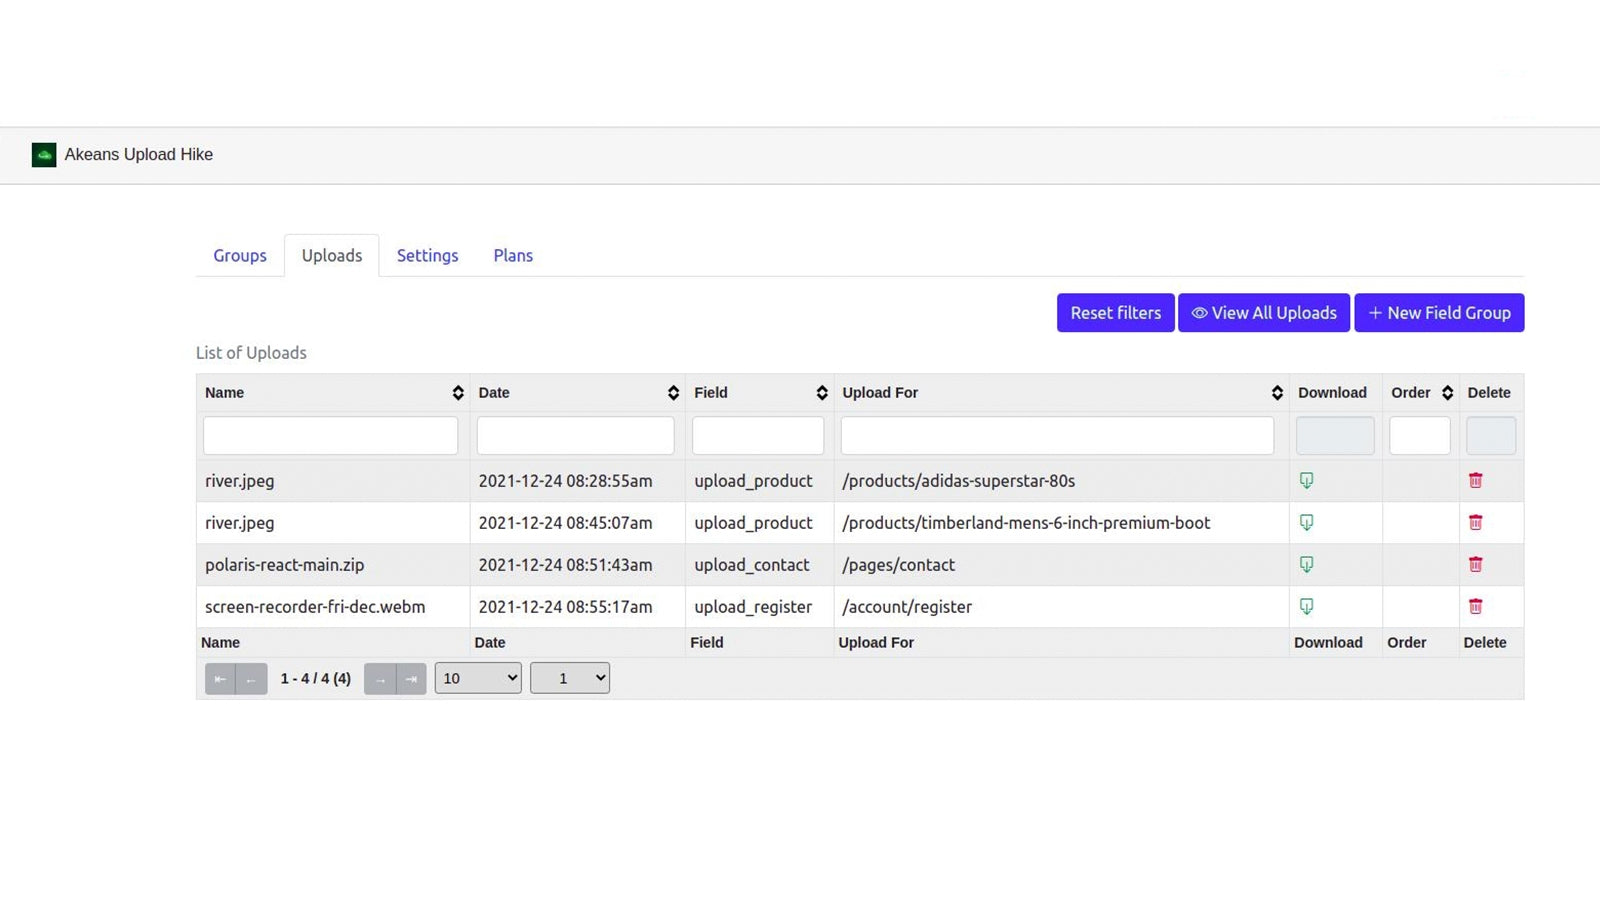This screenshot has height=900, width=1600.
Task: Download river.jpeg from the first row
Action: point(1307,481)
